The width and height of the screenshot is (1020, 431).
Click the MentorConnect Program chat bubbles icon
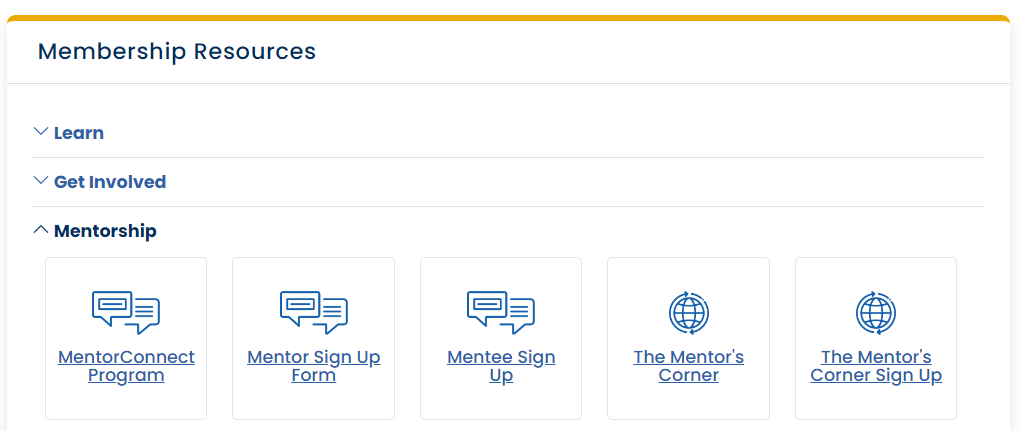click(x=126, y=313)
